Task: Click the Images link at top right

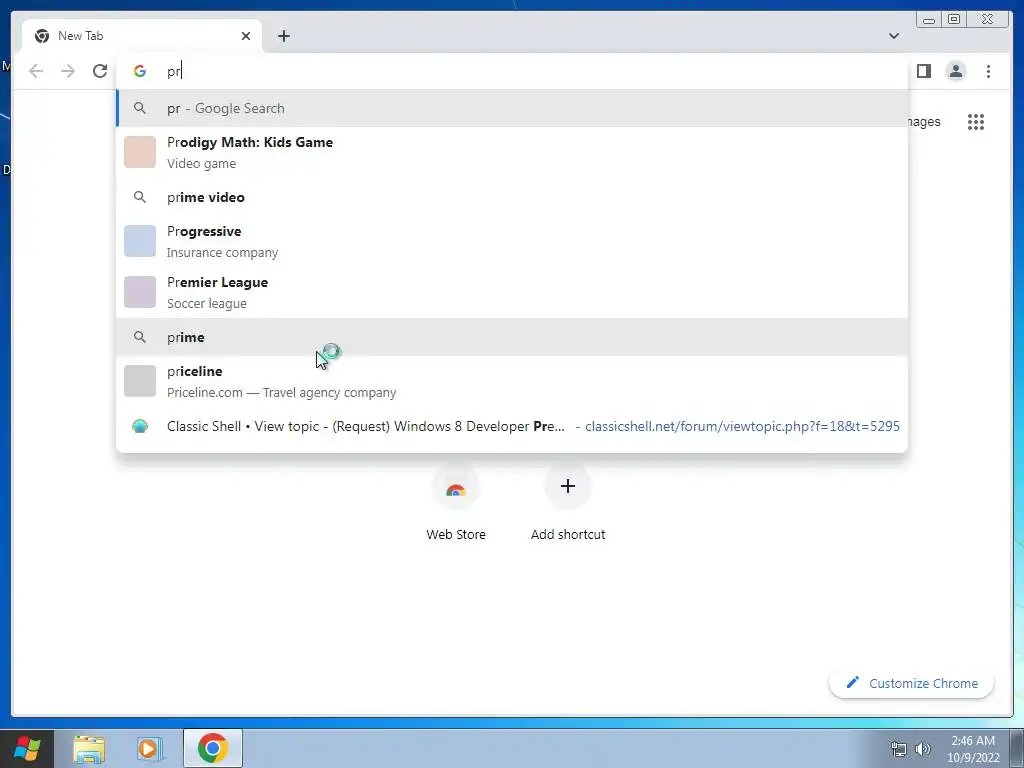Action: coord(923,121)
